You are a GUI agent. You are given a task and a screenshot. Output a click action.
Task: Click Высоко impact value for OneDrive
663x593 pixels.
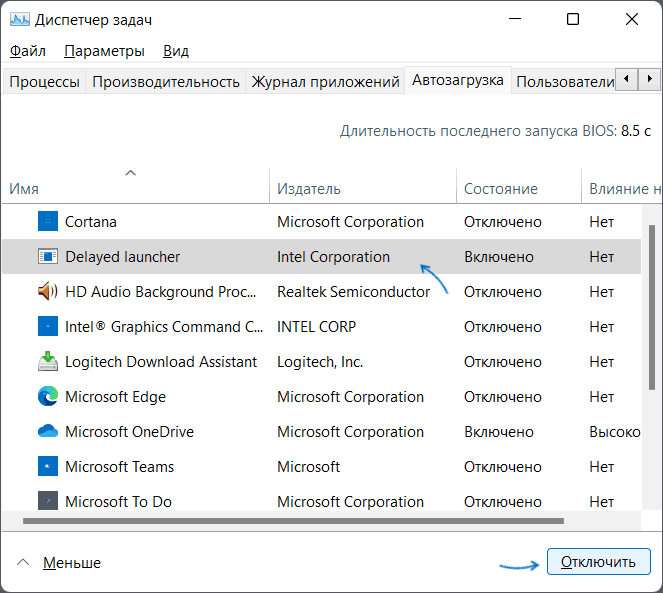[x=615, y=432]
